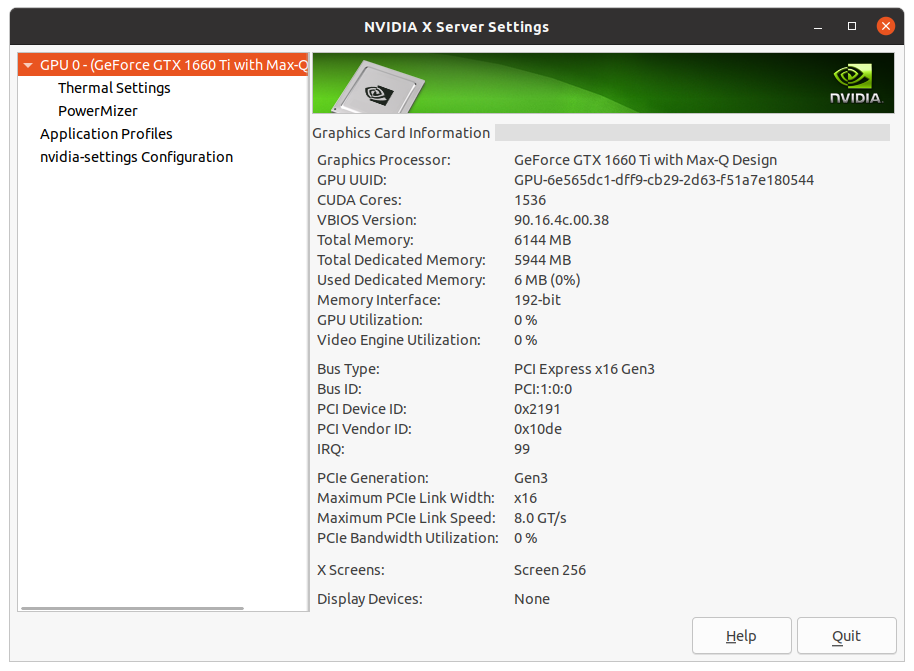Click the Maximum PCIe Link Width value x16
Image resolution: width=914 pixels, height=671 pixels.
[525, 498]
